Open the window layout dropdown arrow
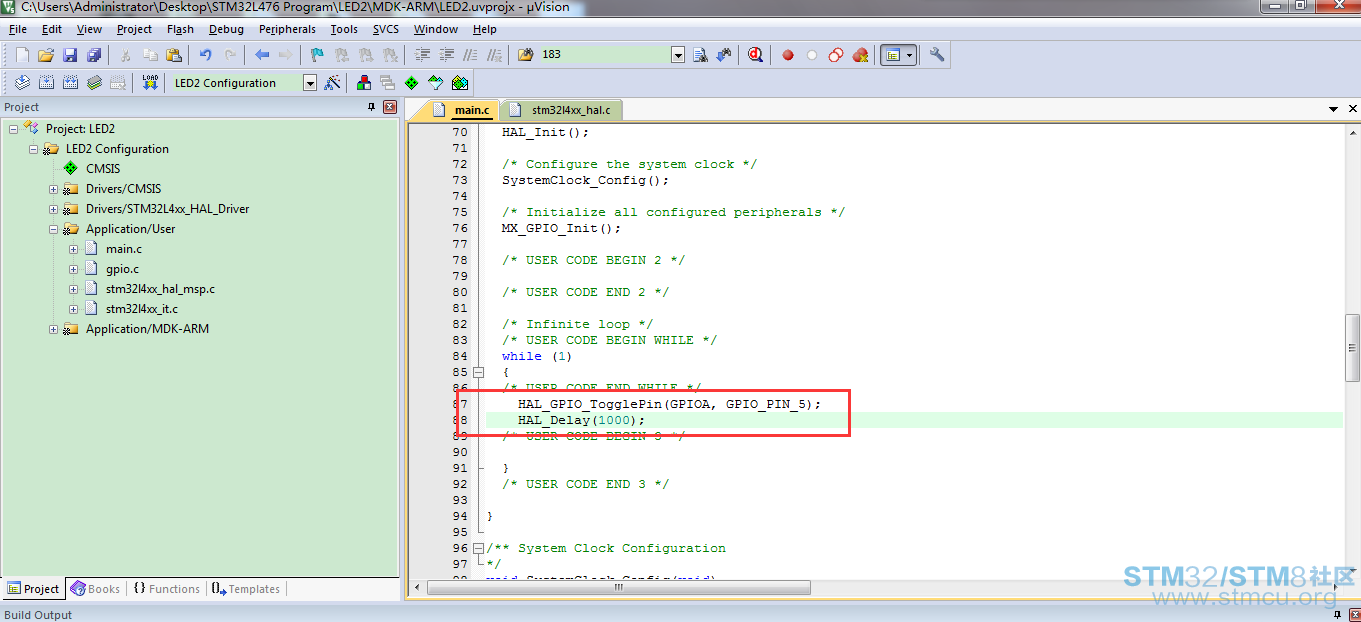The width and height of the screenshot is (1361, 622). tap(910, 55)
